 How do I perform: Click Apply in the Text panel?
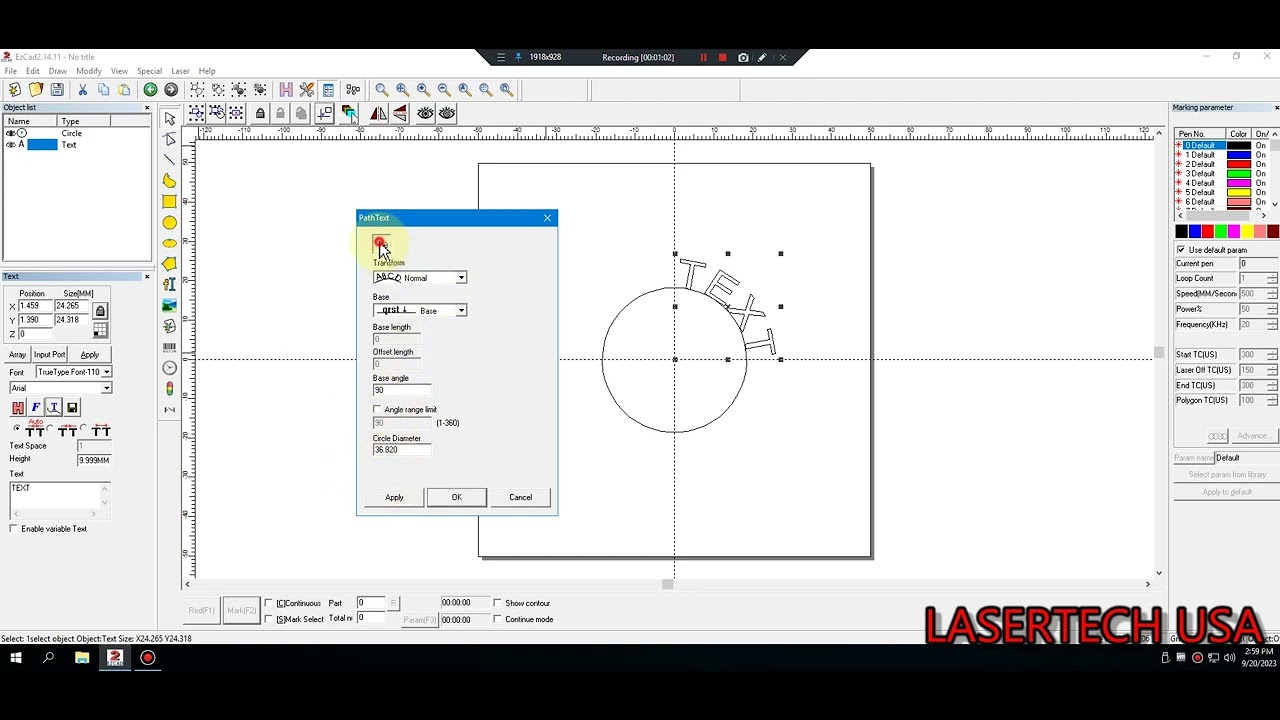point(90,355)
